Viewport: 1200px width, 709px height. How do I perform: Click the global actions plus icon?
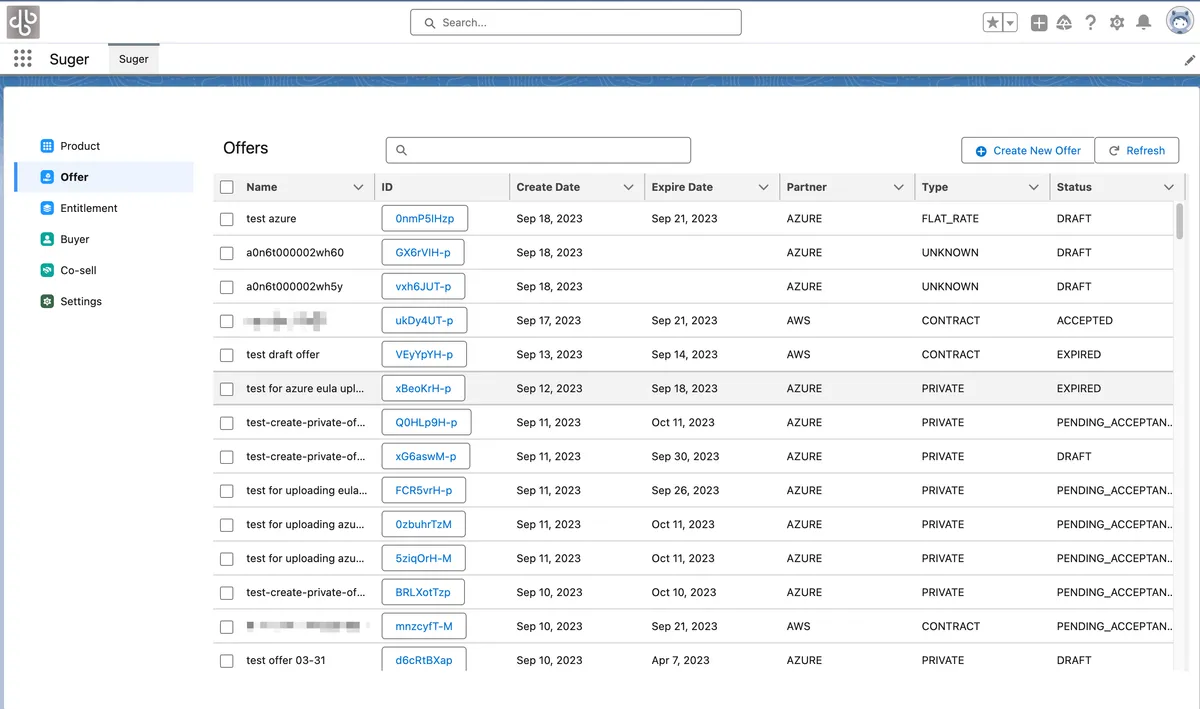[x=1039, y=23]
